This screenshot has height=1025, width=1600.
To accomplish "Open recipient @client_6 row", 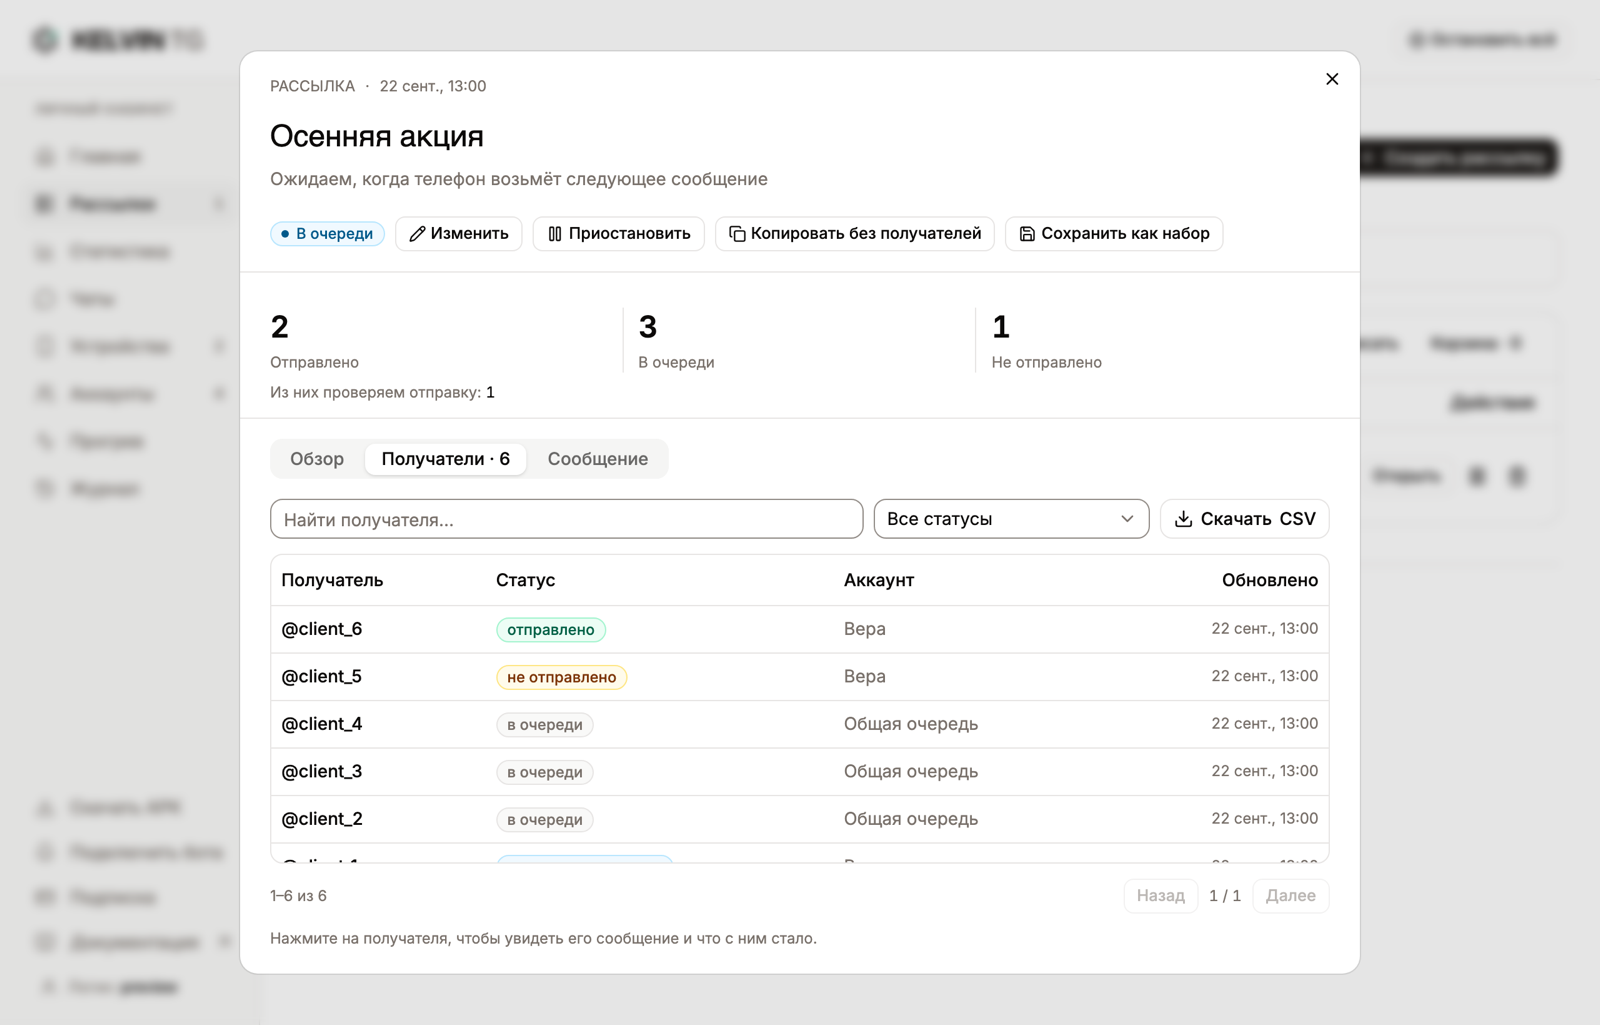I will 799,629.
